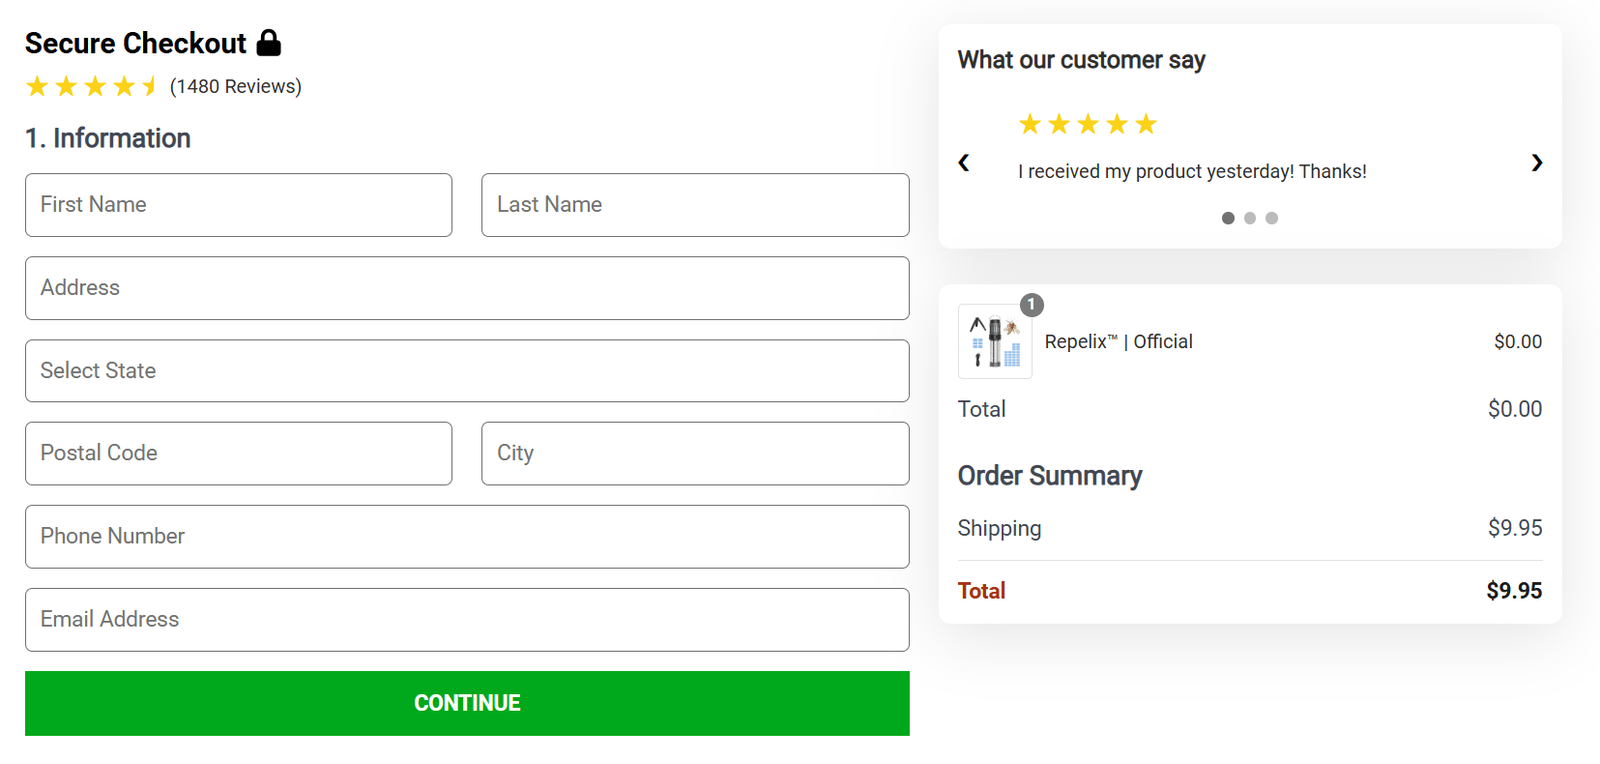Click the half star in the checkout rating
This screenshot has height=764, width=1600.
pyautogui.click(x=150, y=86)
